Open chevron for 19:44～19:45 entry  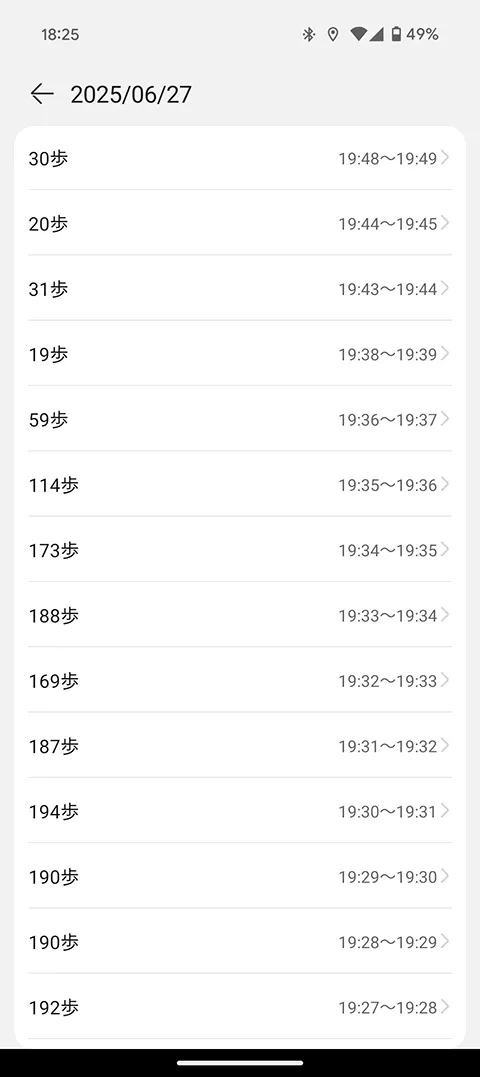click(x=445, y=223)
